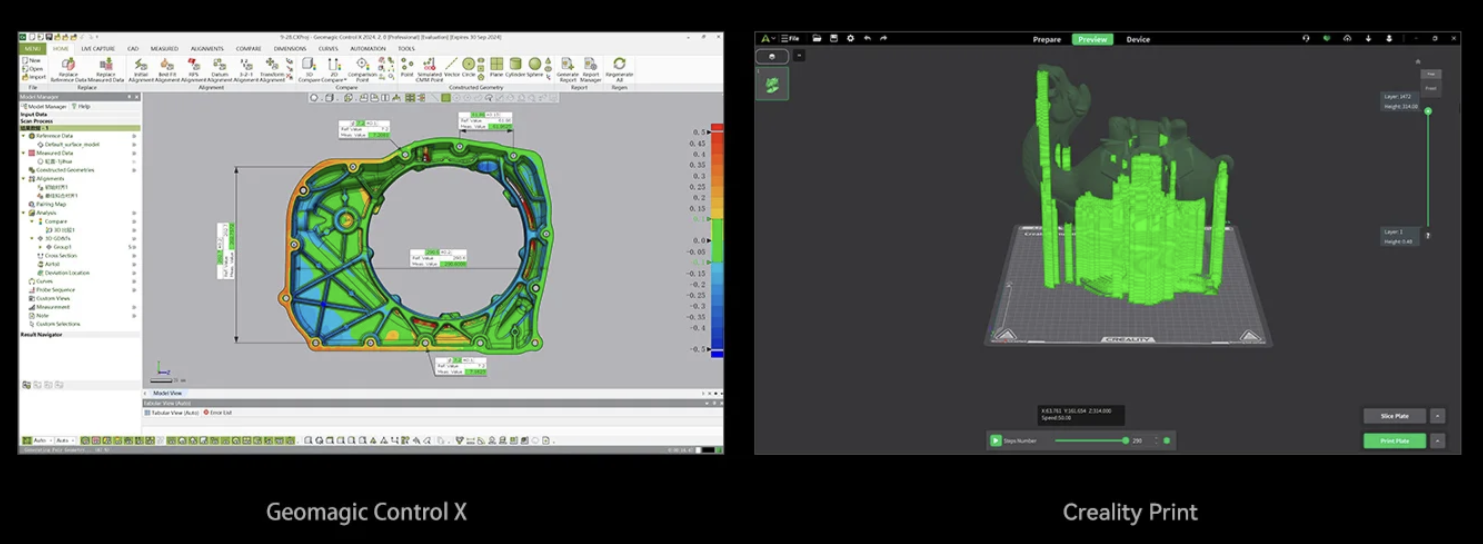
Task: Switch to the LIVE CAPTURE ribbon tab
Action: pyautogui.click(x=98, y=49)
